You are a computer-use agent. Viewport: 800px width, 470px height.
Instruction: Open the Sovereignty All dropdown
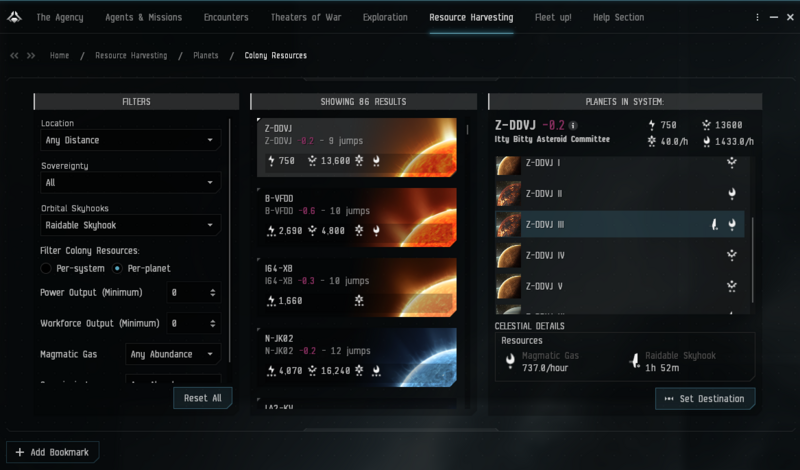coord(131,183)
